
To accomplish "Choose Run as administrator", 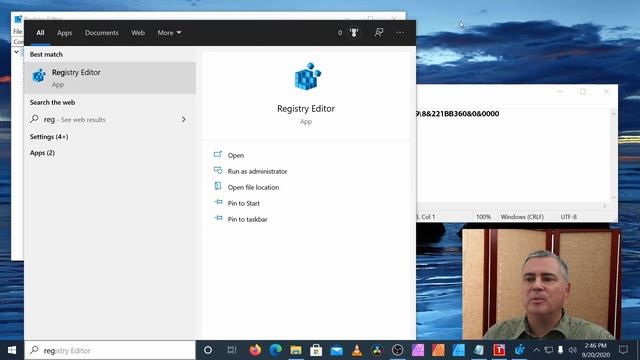I will point(257,171).
